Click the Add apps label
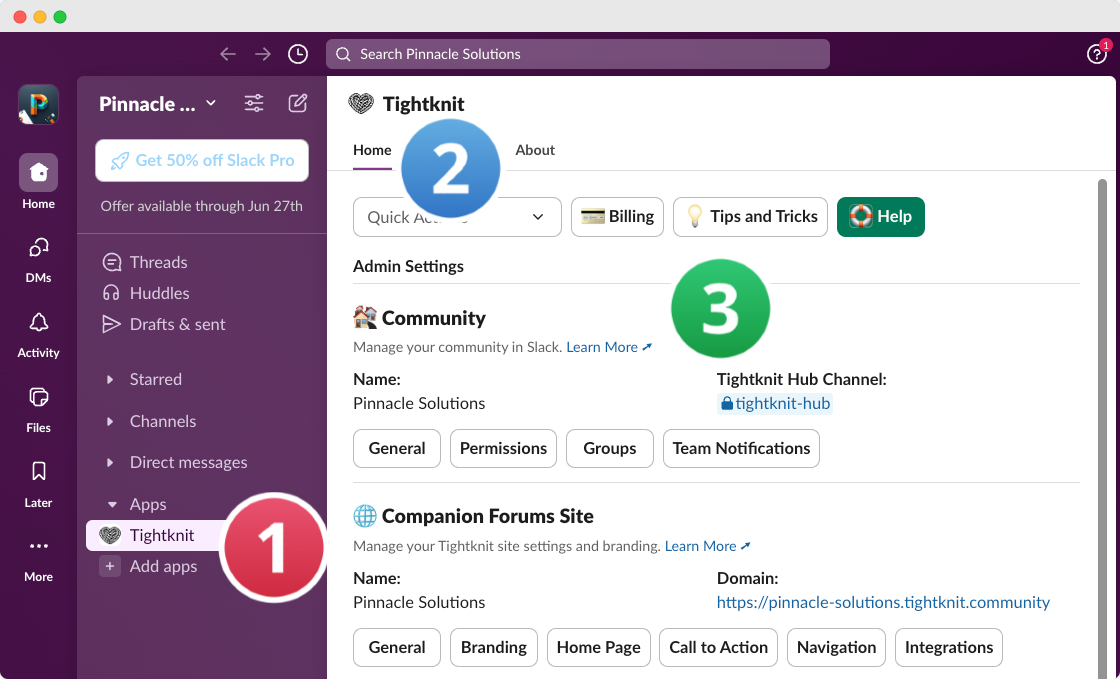This screenshot has width=1120, height=679. (164, 567)
